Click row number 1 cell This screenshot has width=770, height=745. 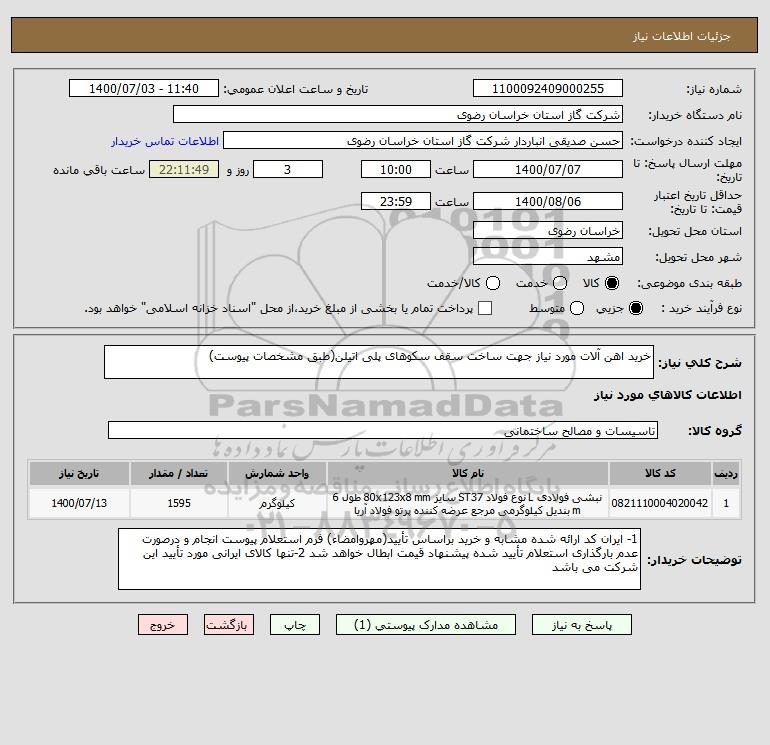pos(726,503)
